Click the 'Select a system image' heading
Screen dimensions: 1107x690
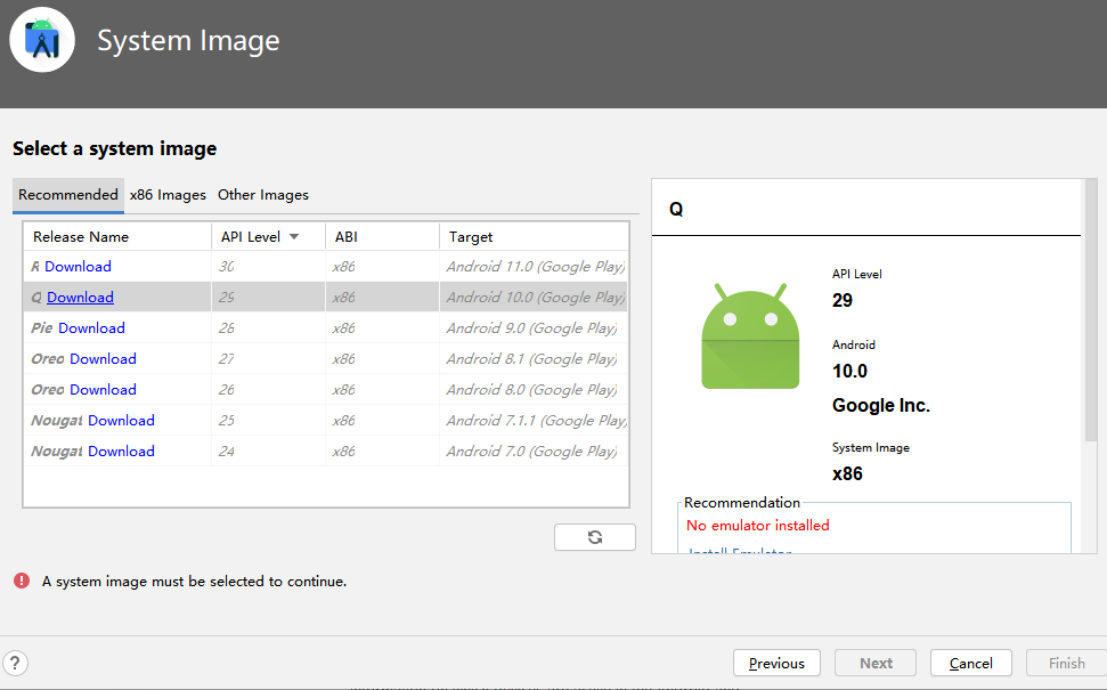114,148
